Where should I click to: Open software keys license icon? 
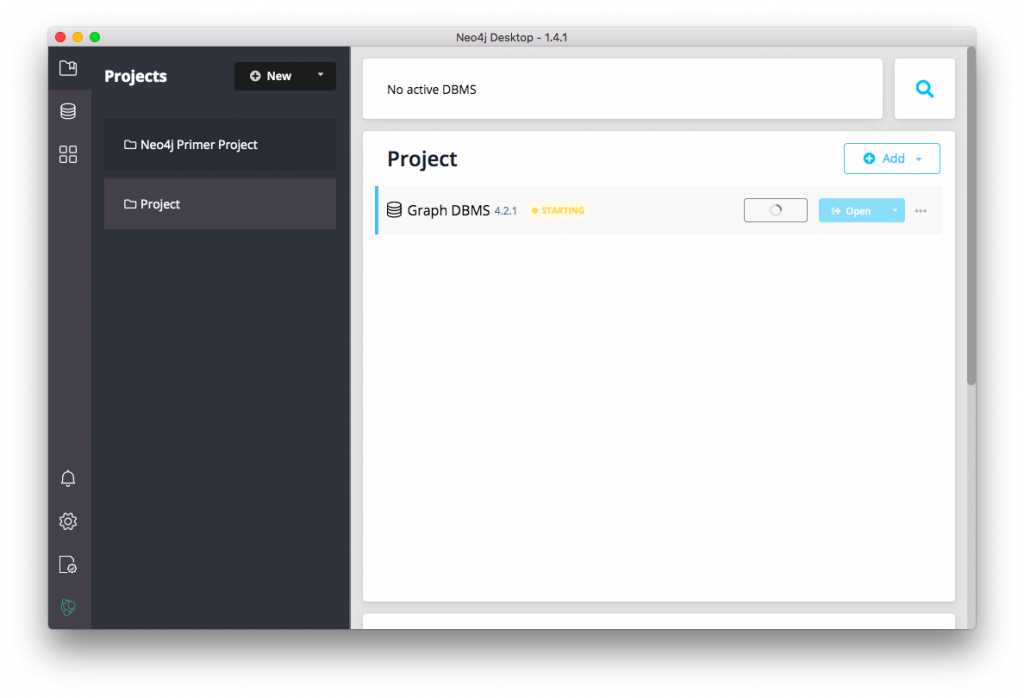click(68, 565)
